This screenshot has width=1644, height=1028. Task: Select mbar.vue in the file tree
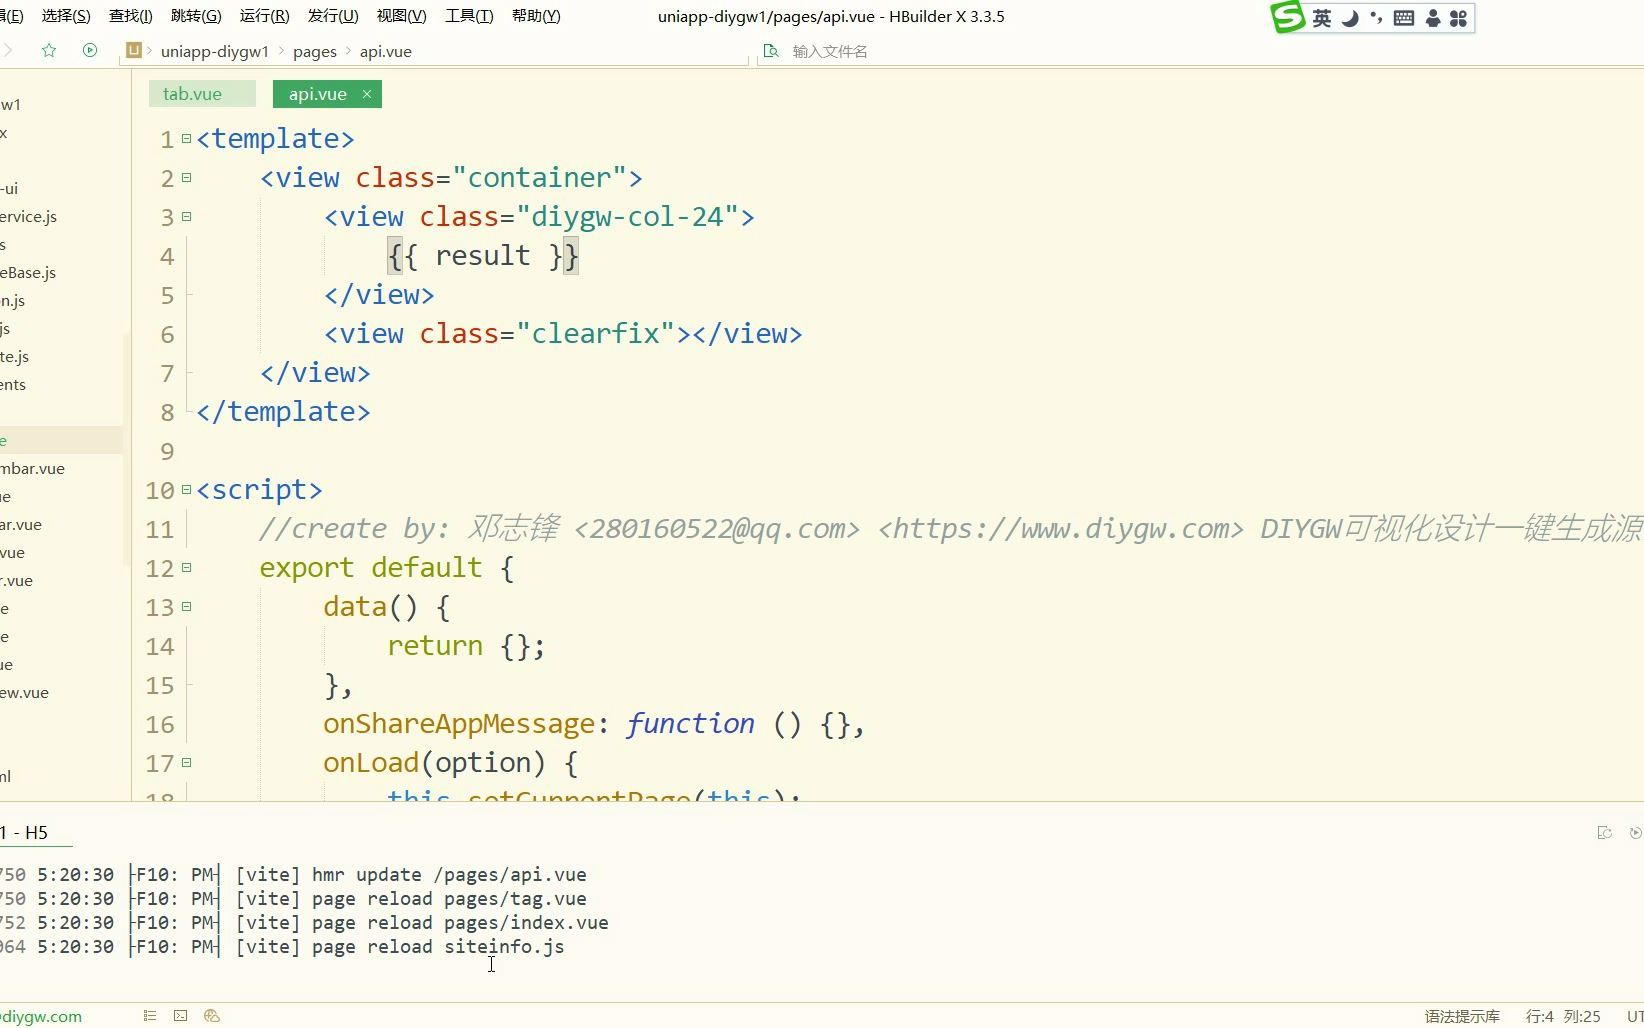tap(33, 468)
